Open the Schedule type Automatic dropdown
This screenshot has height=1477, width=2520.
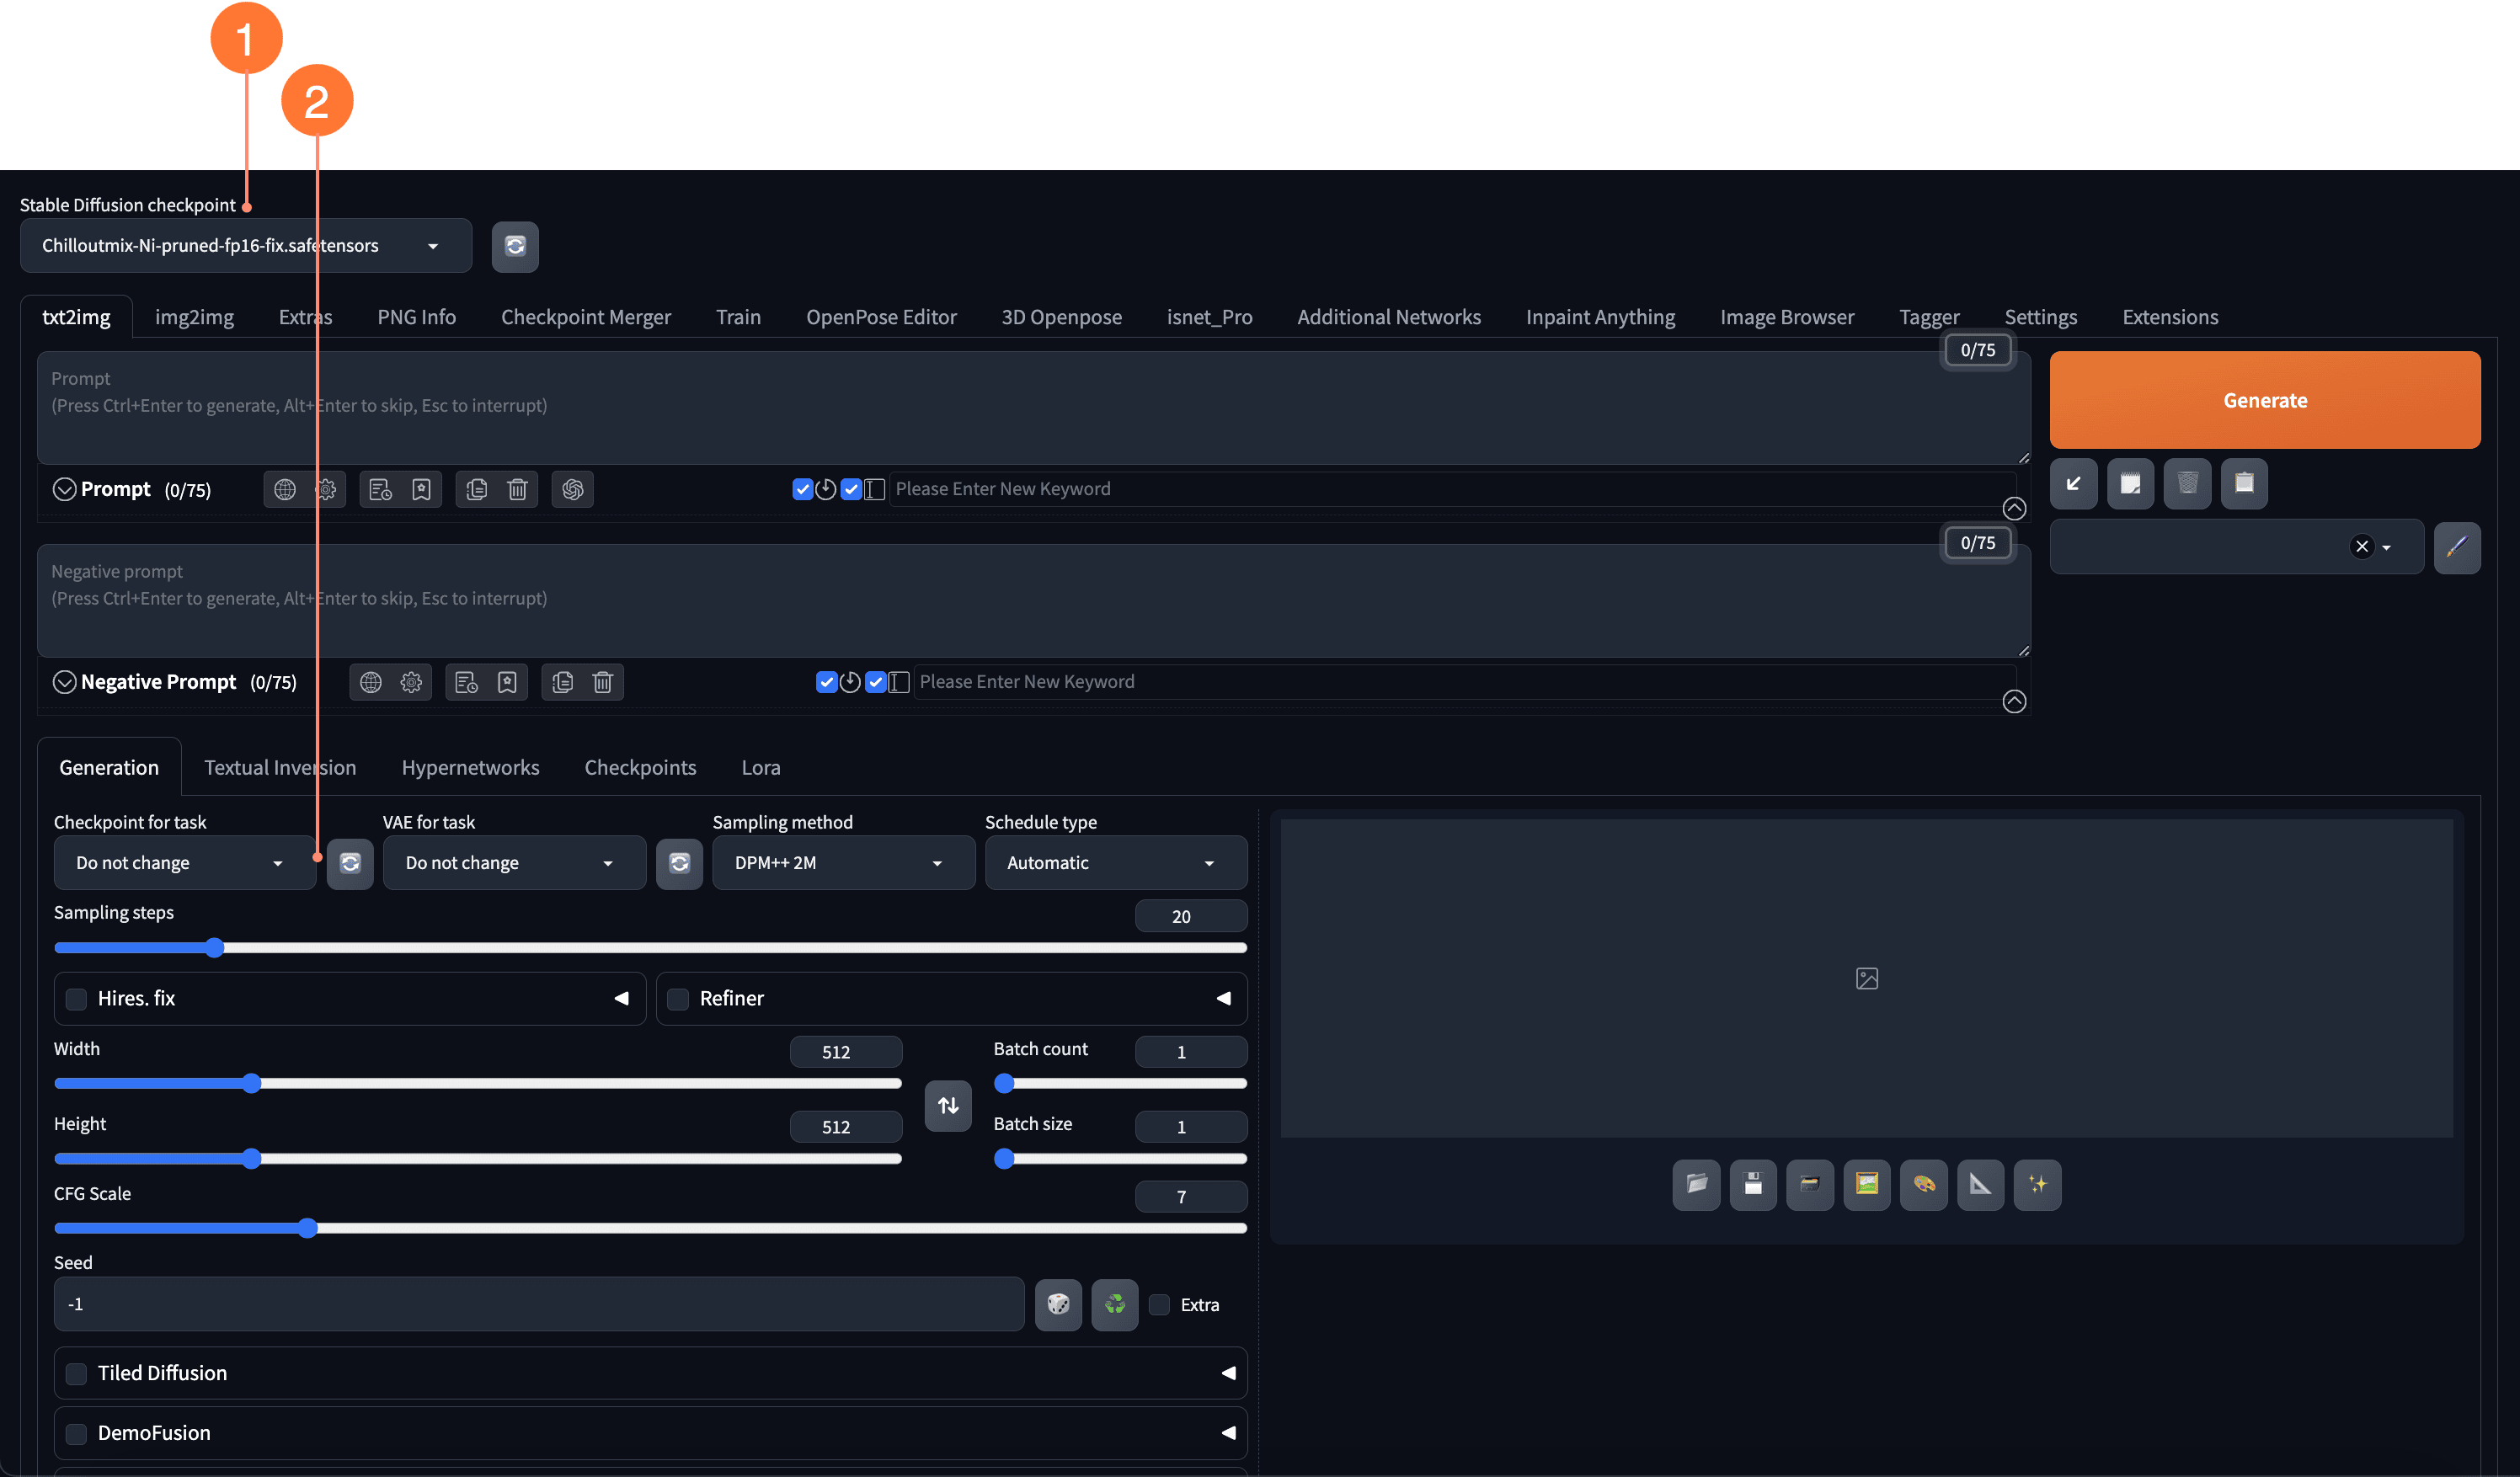(1115, 863)
